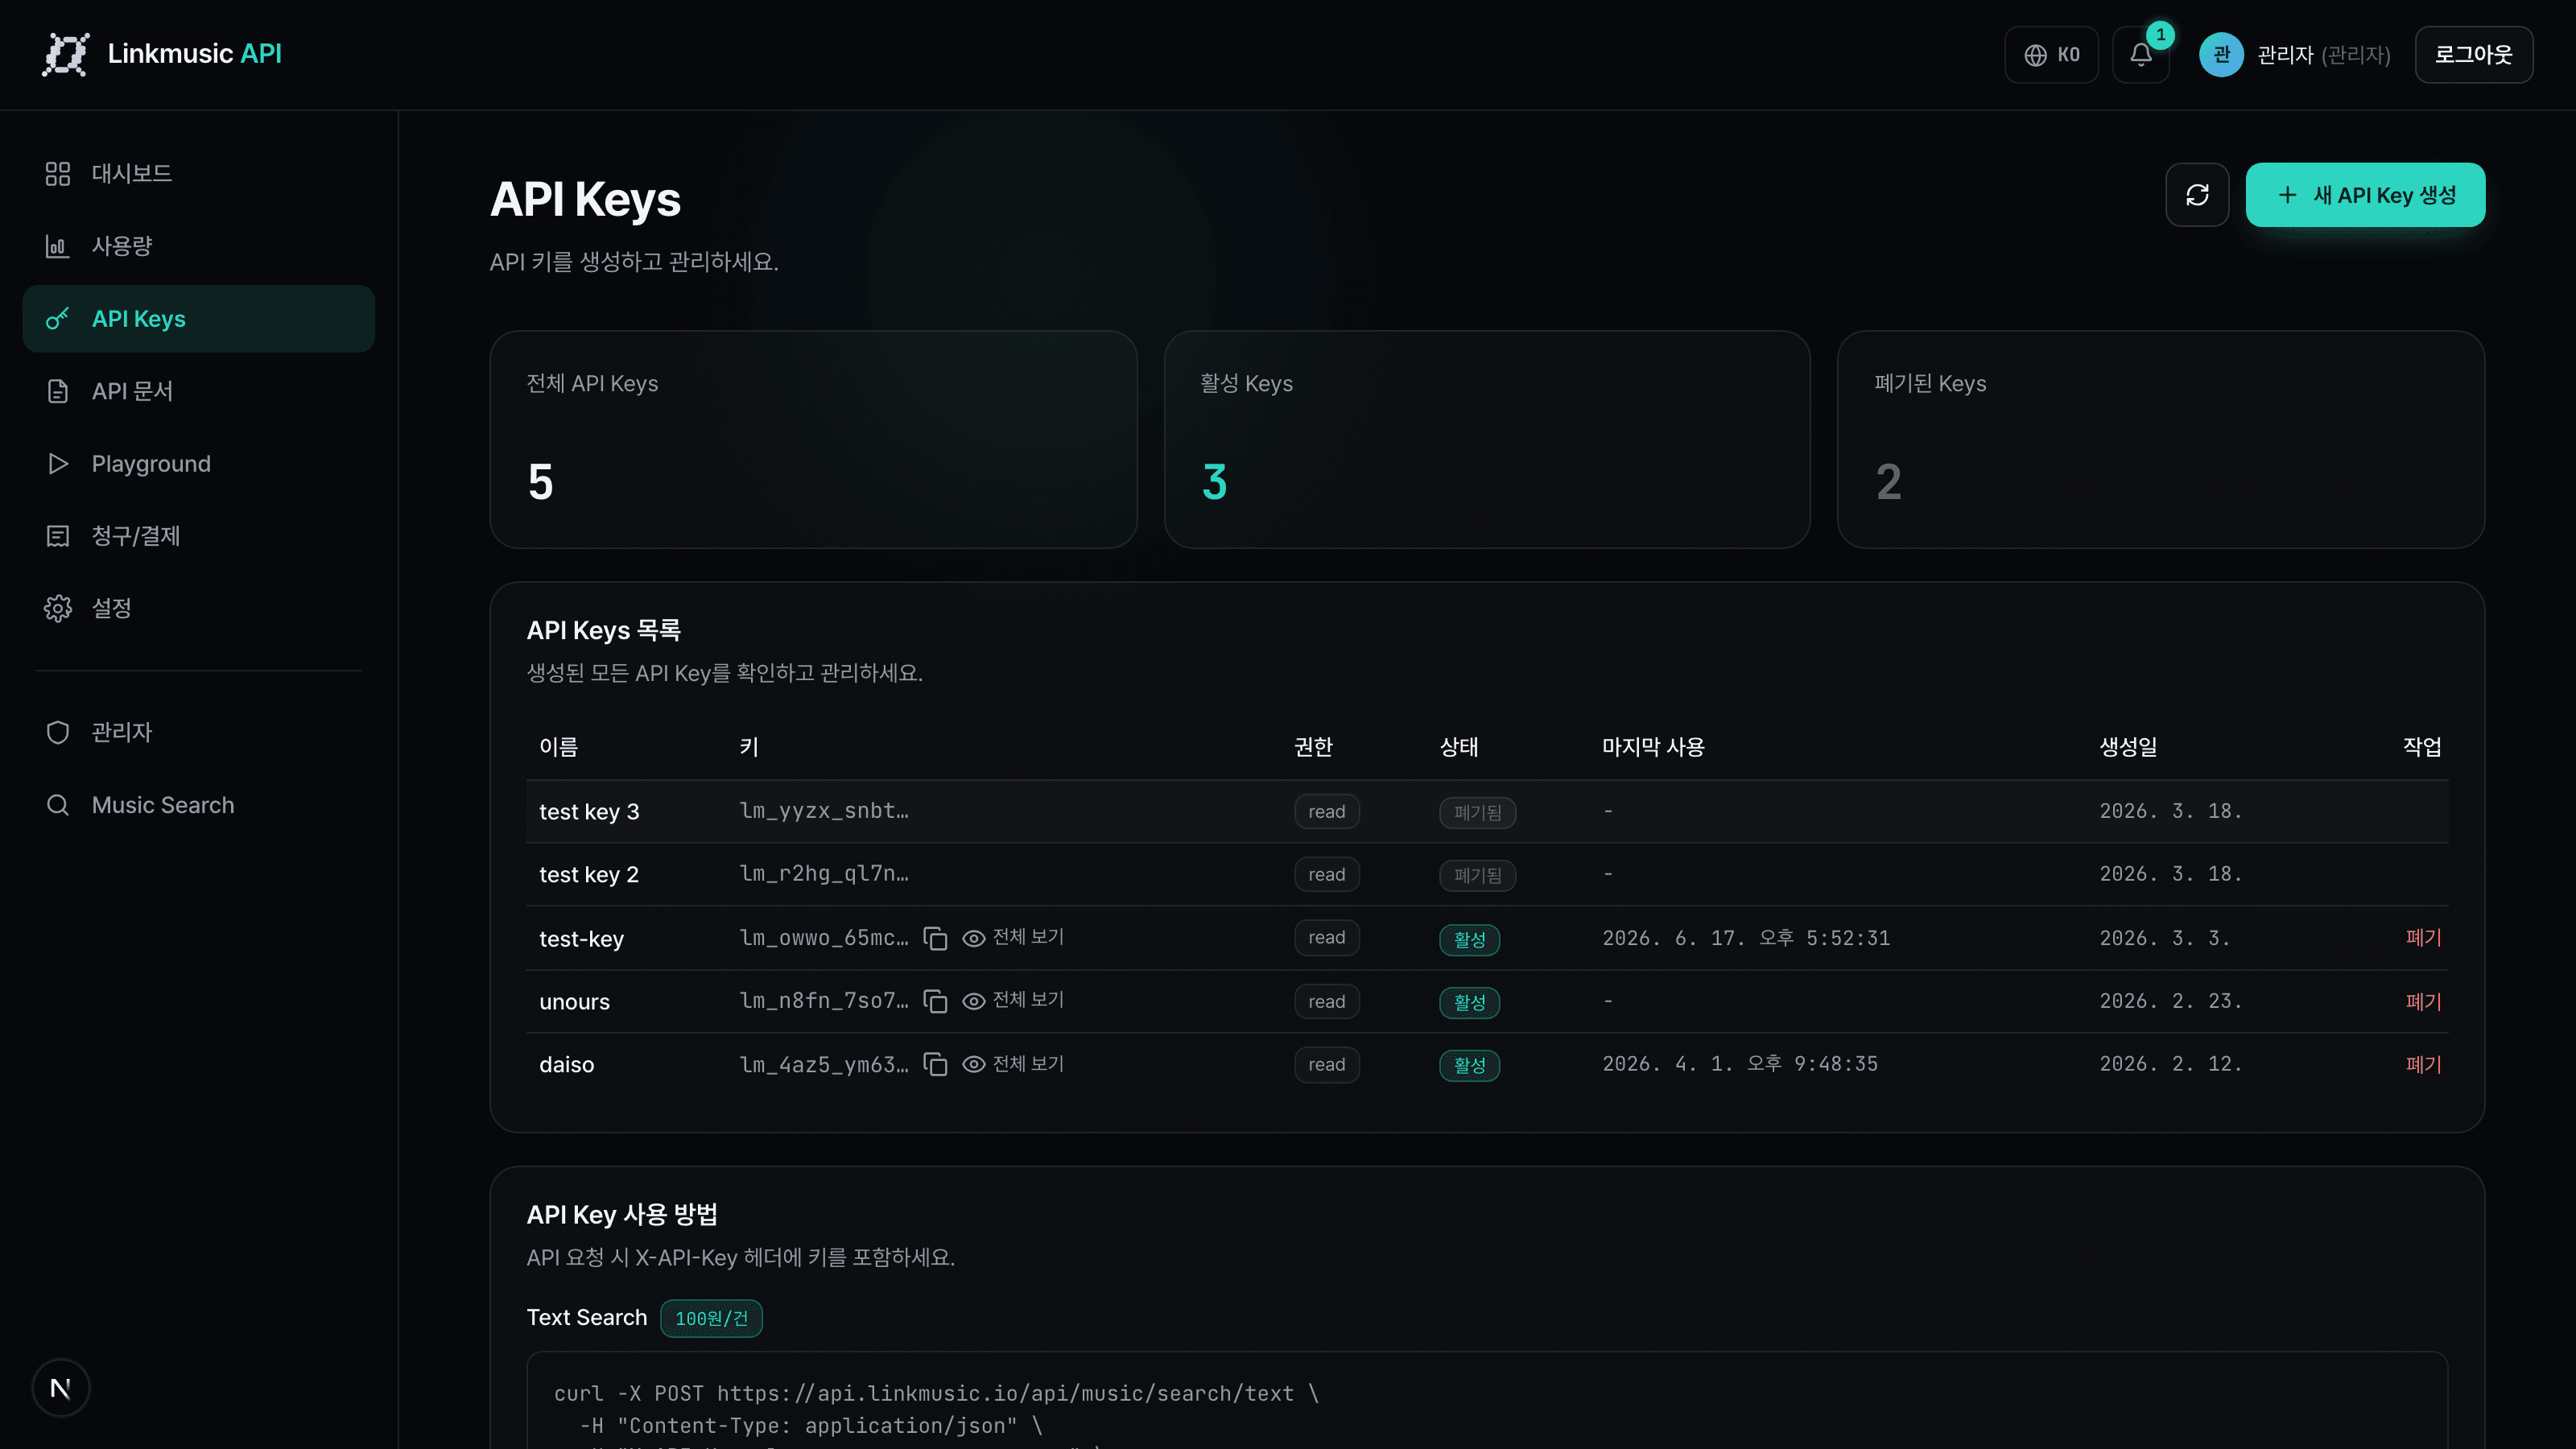Open Playground in the sidebar
Screen dimensions: 2576x1449
pos(198,464)
